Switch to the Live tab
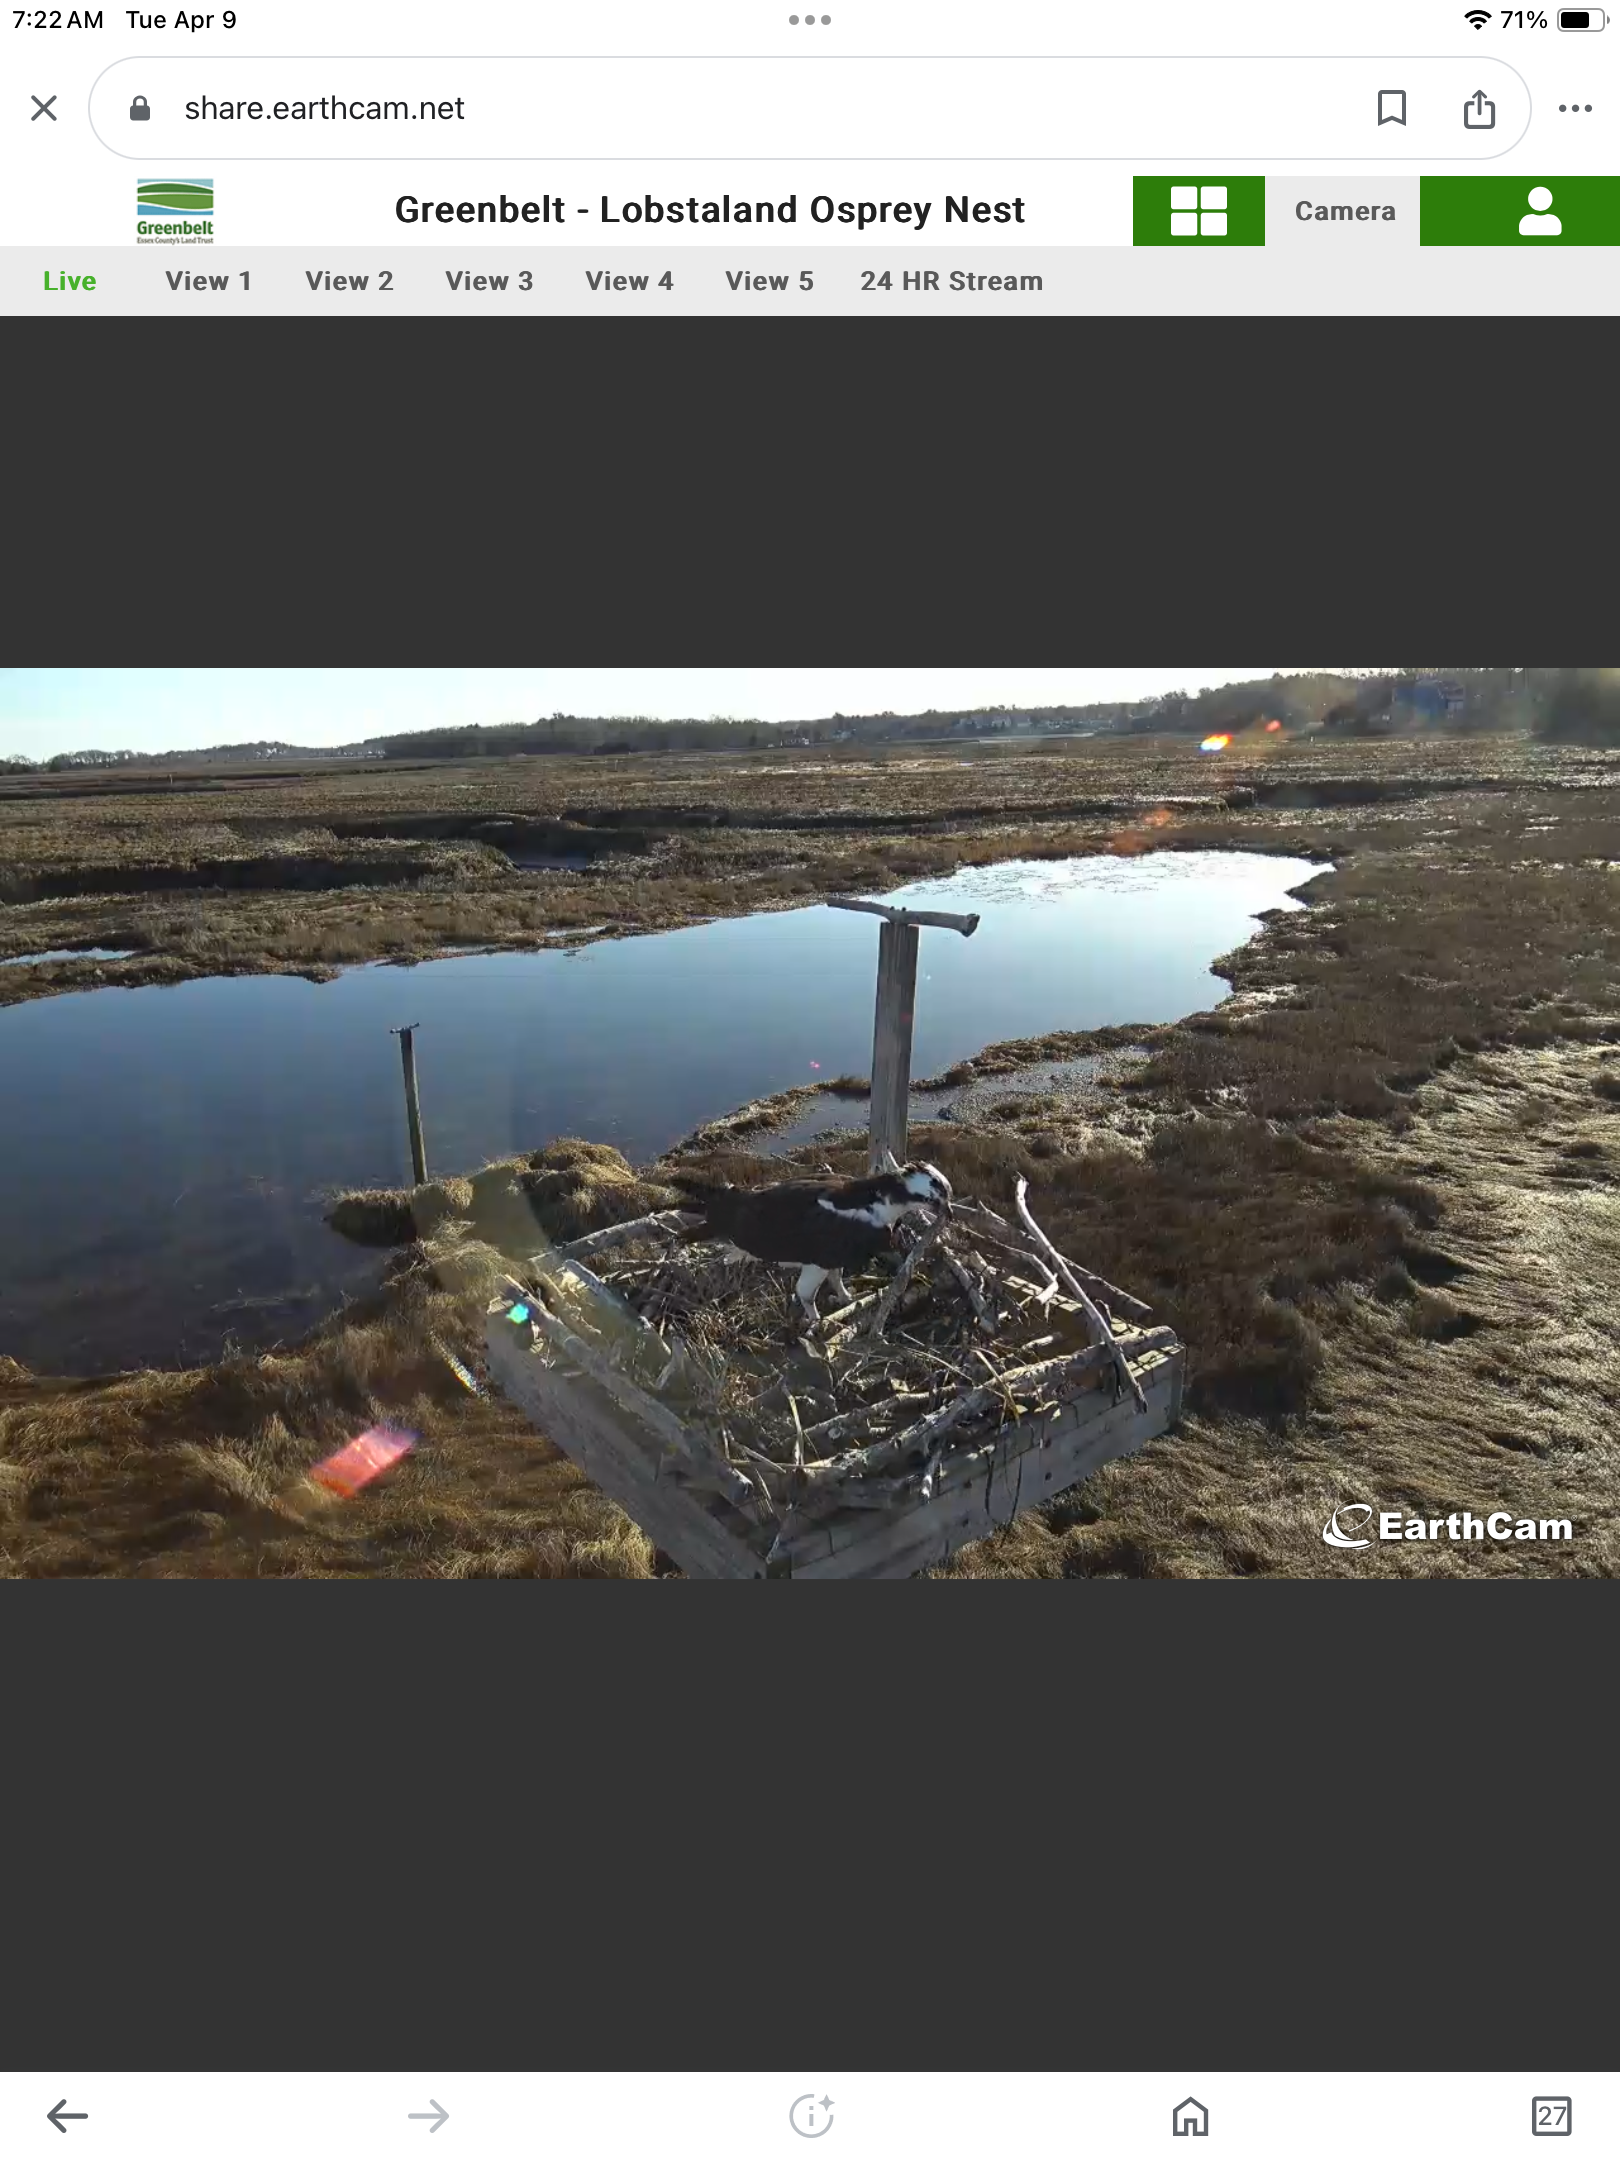This screenshot has height=2160, width=1620. 70,281
